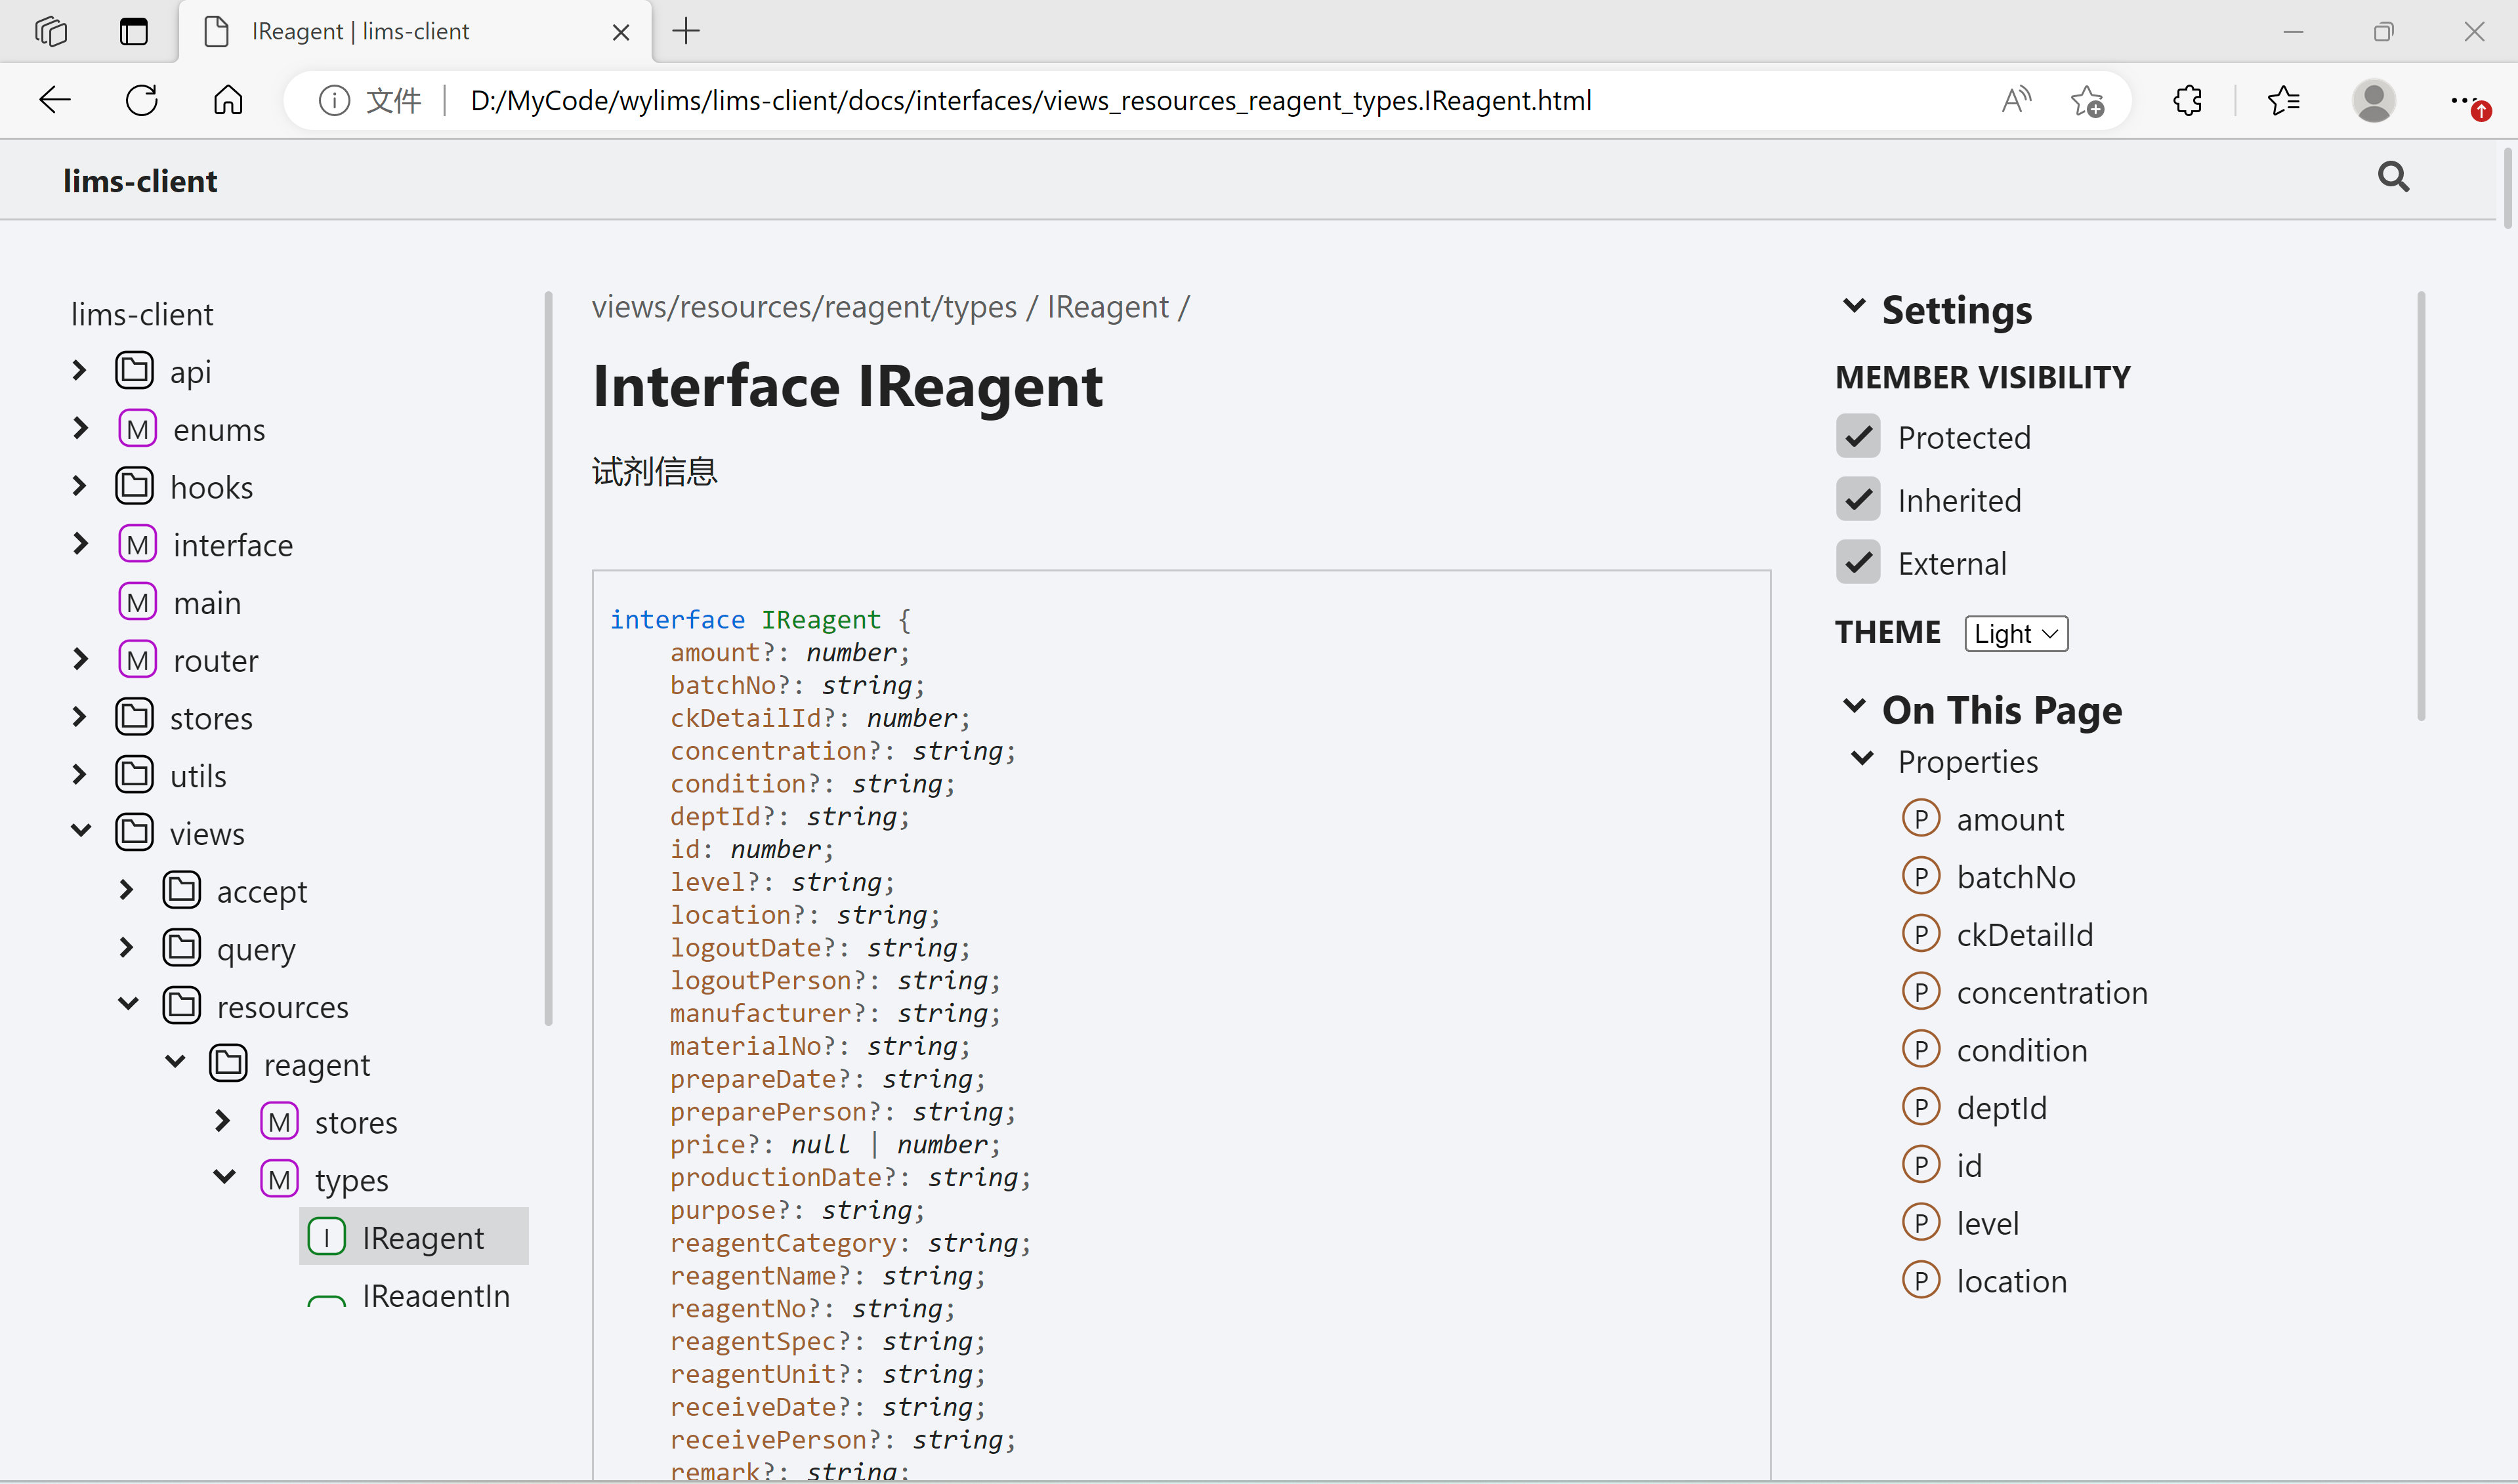Disable the External checkbox
The width and height of the screenshot is (2518, 1484).
click(x=1858, y=563)
